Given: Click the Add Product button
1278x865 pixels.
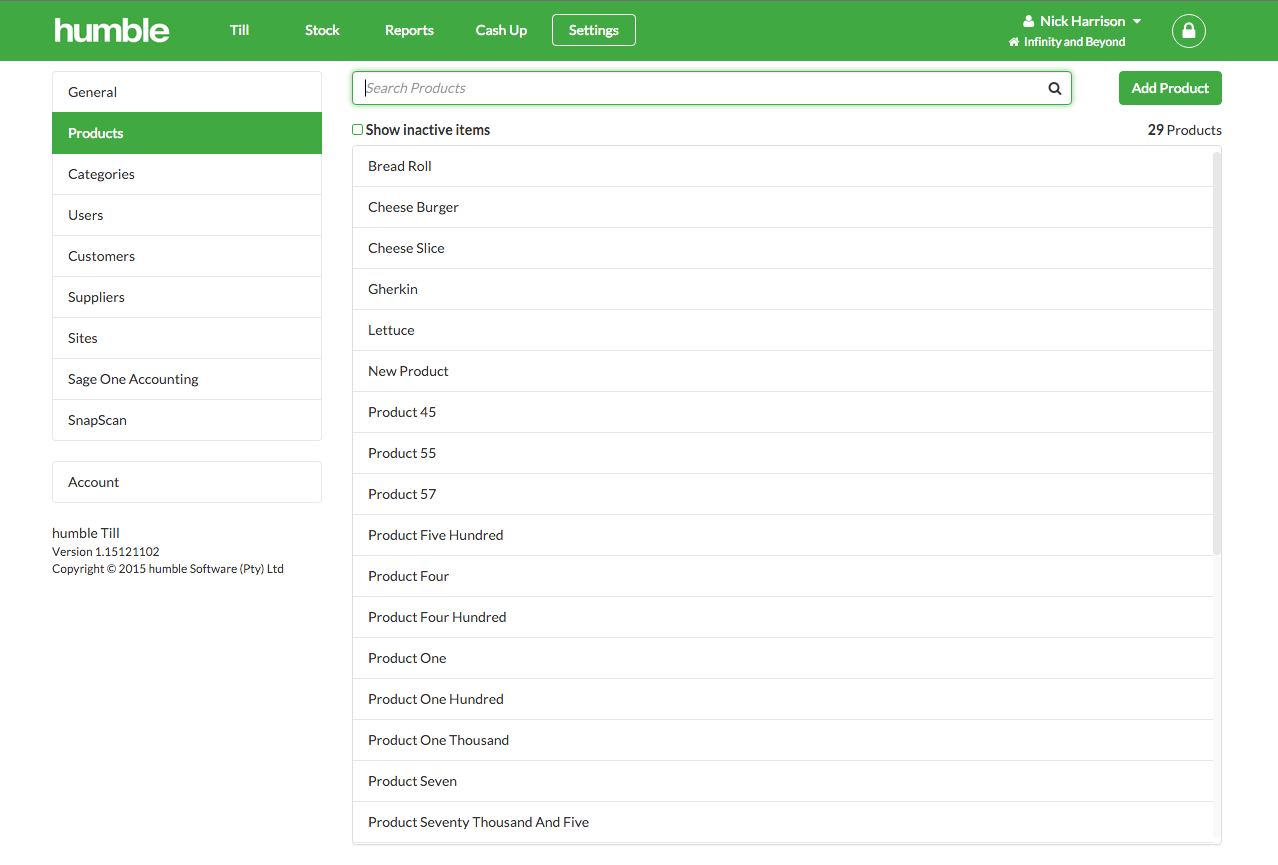Looking at the screenshot, I should (1170, 88).
